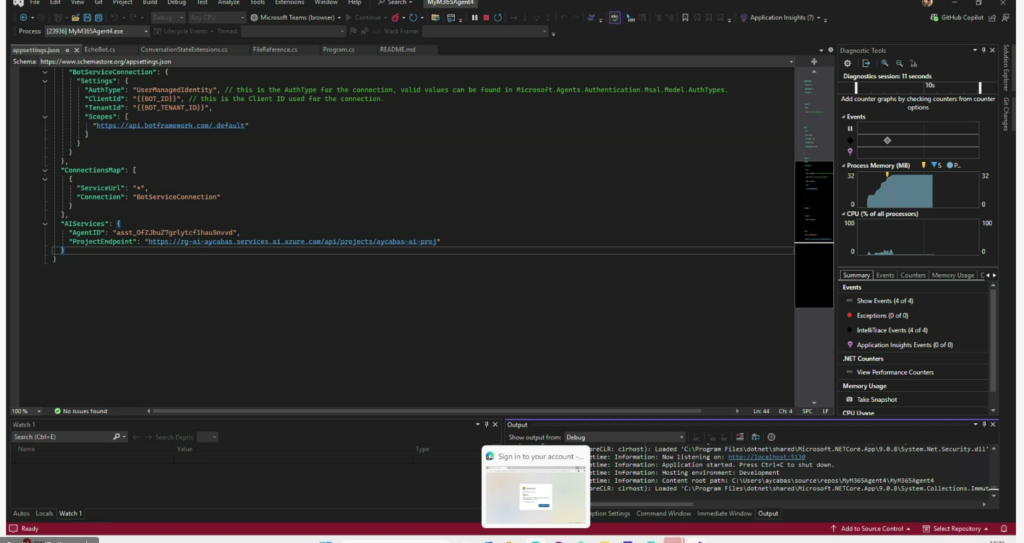Click View Performance Counters link
This screenshot has width=1024, height=543.
(895, 372)
